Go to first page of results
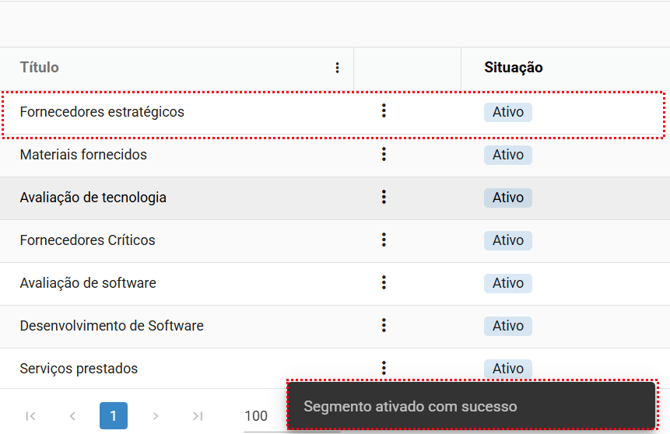670x434 pixels. click(30, 416)
